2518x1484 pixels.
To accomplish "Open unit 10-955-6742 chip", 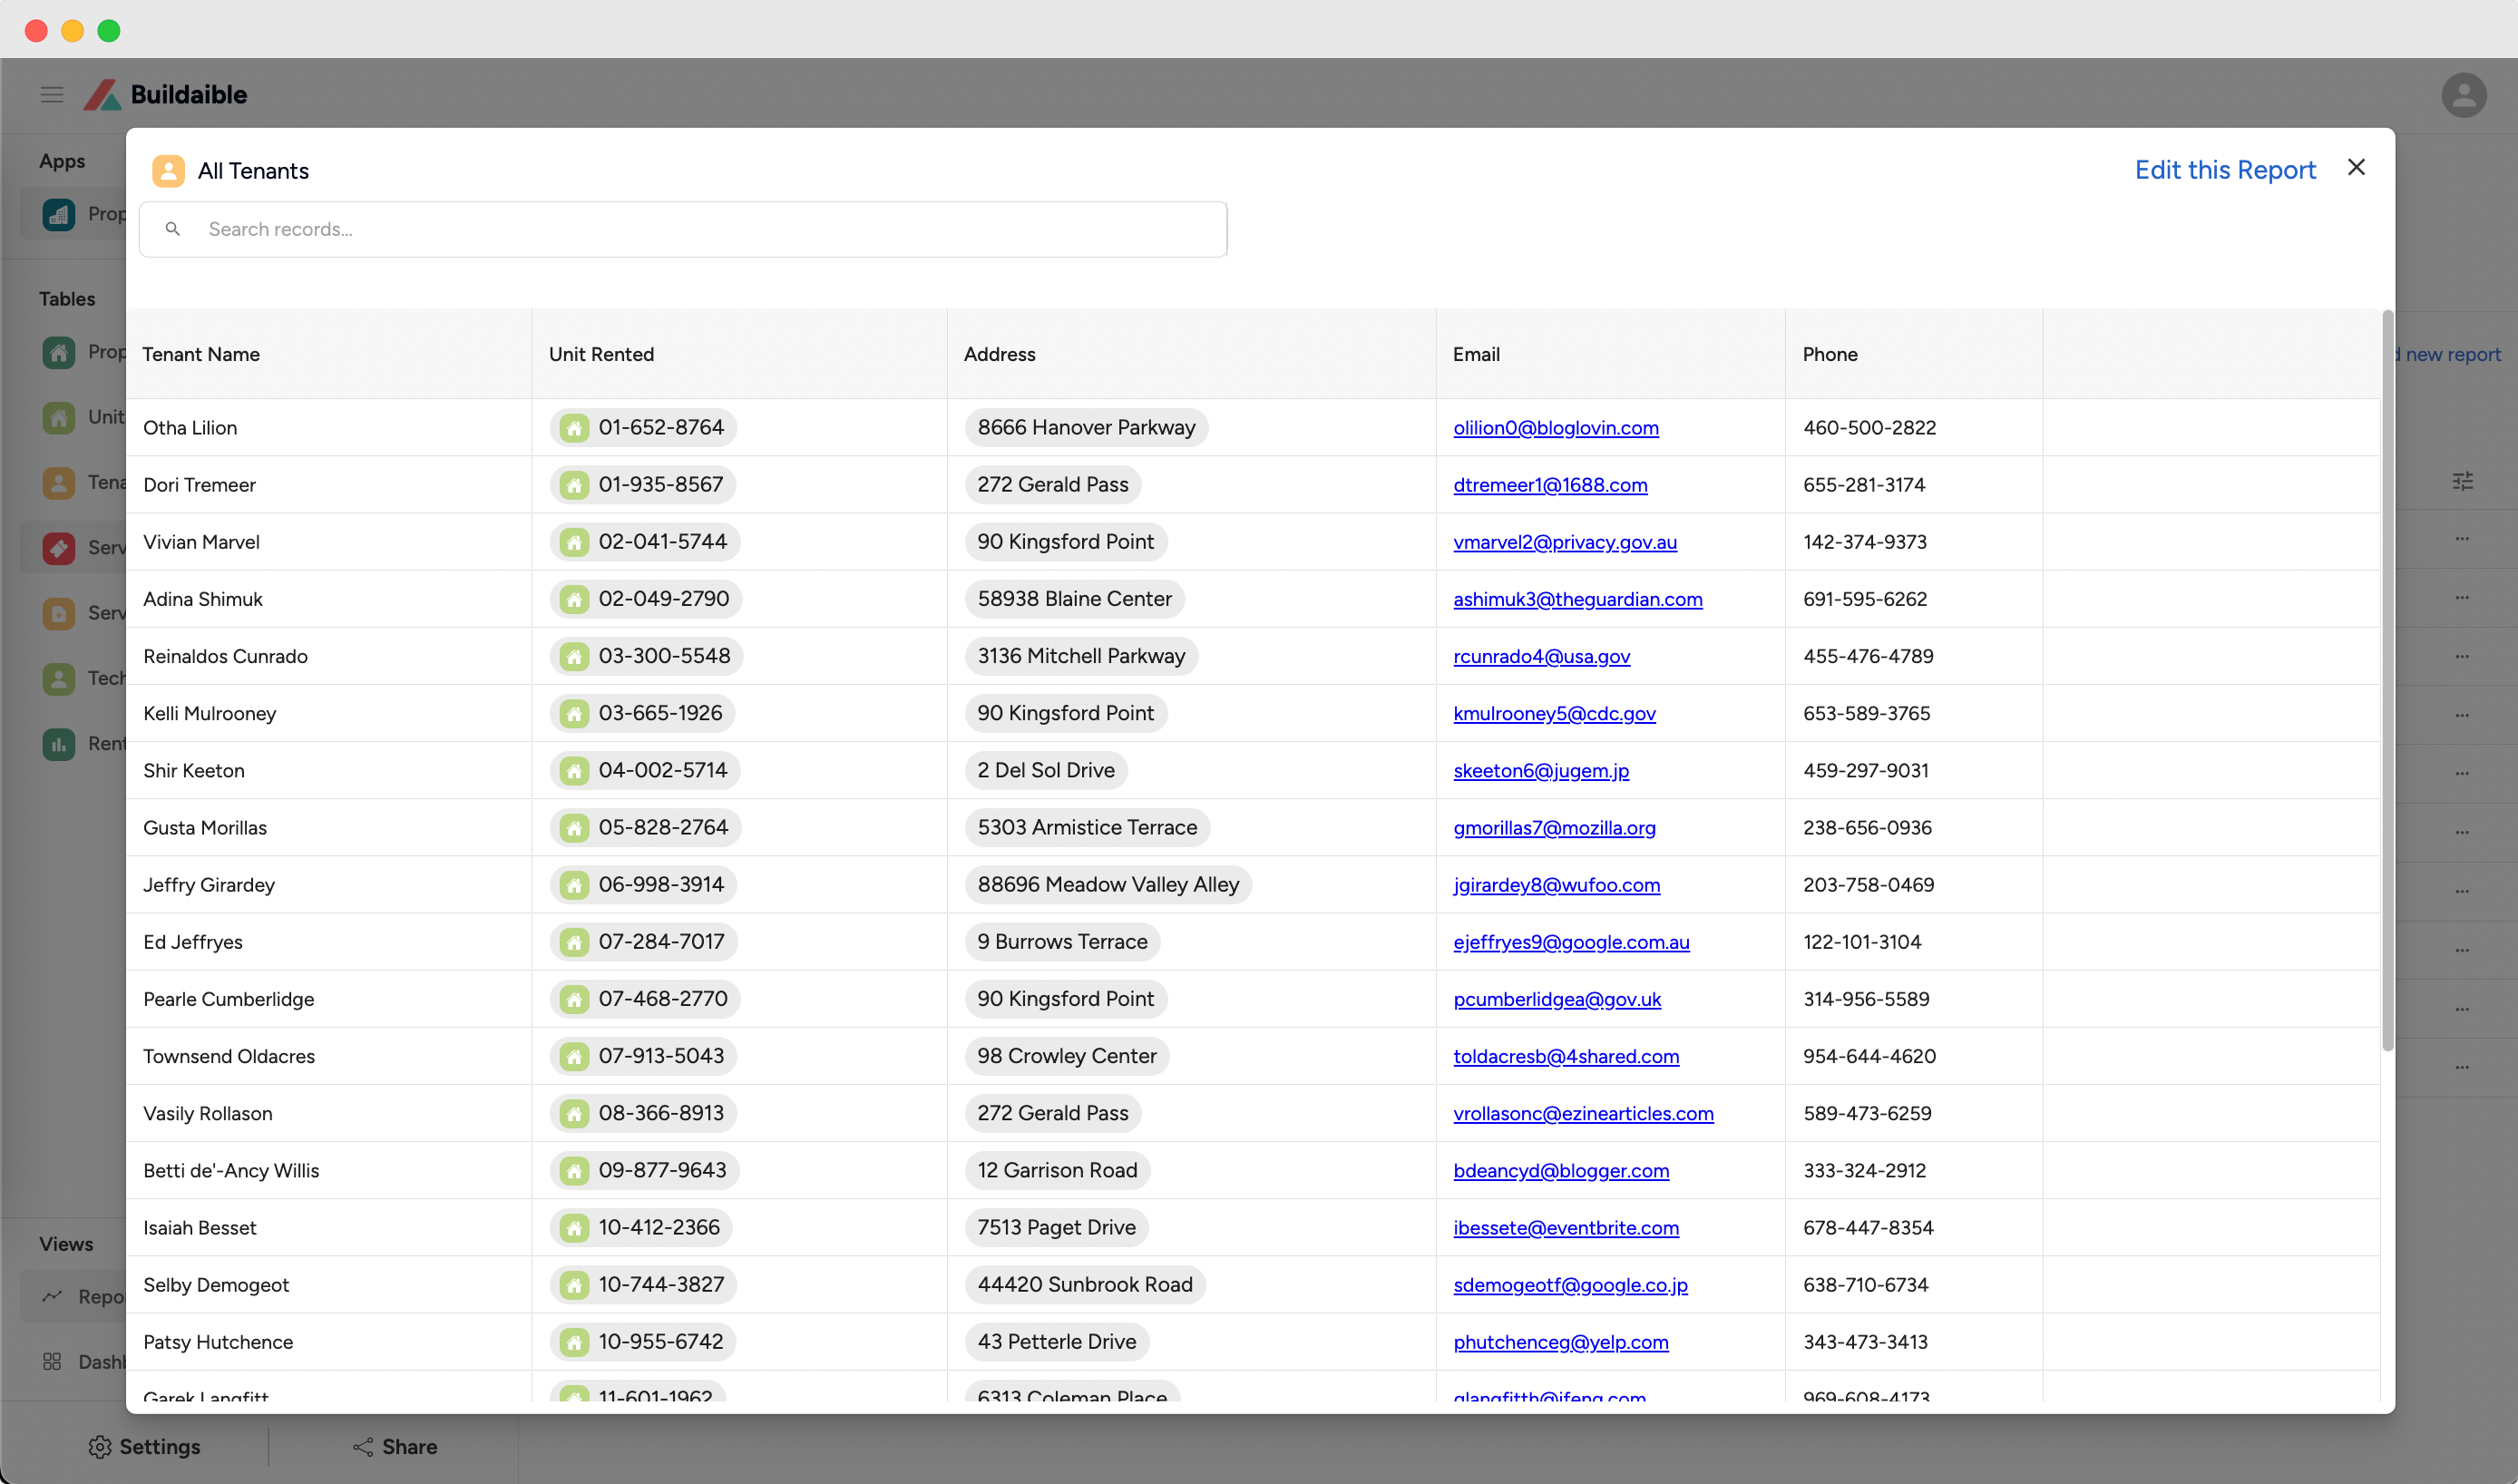I will click(x=643, y=1341).
